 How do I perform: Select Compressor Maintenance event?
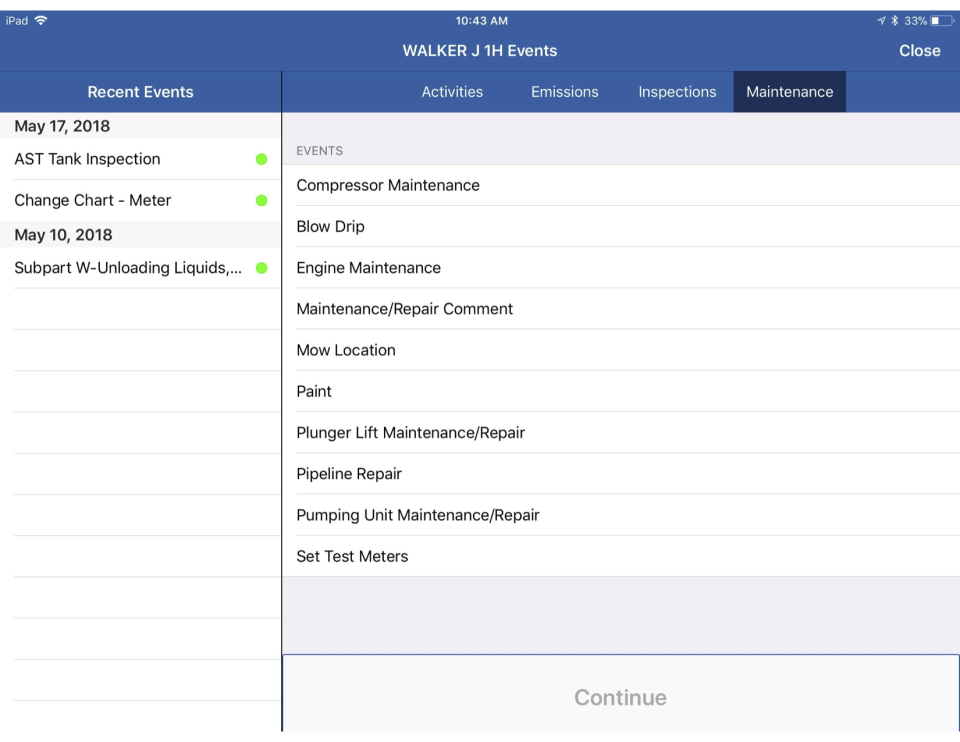tap(388, 185)
